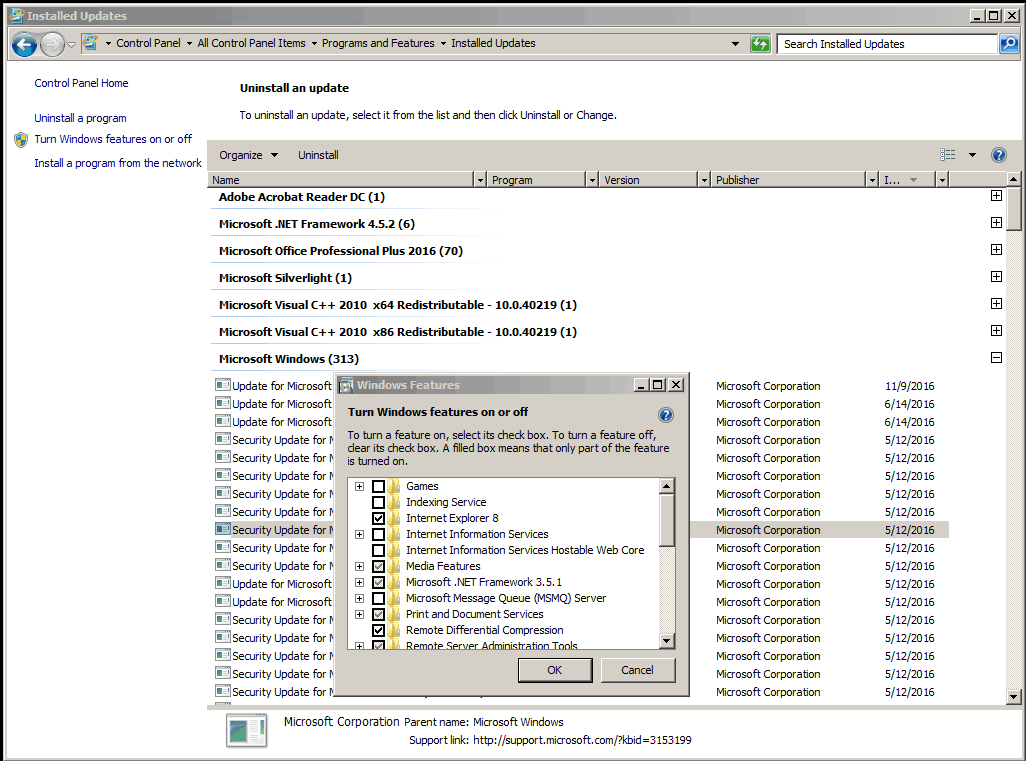The height and width of the screenshot is (761, 1026).
Task: Select Microsoft .NET Framework 4.5.2 (6) group
Action: click(x=317, y=224)
